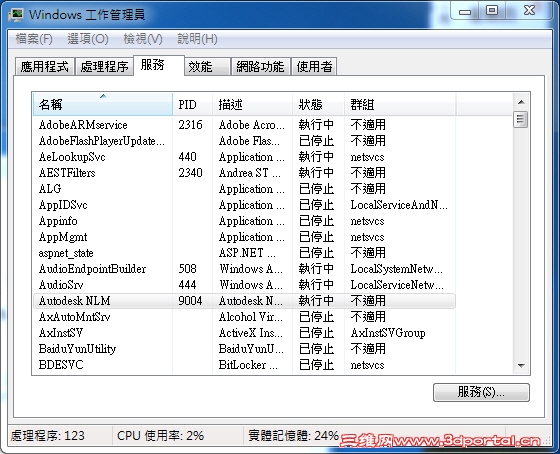The image size is (560, 454).
Task: Select the BDESVC service
Action: pos(244,365)
